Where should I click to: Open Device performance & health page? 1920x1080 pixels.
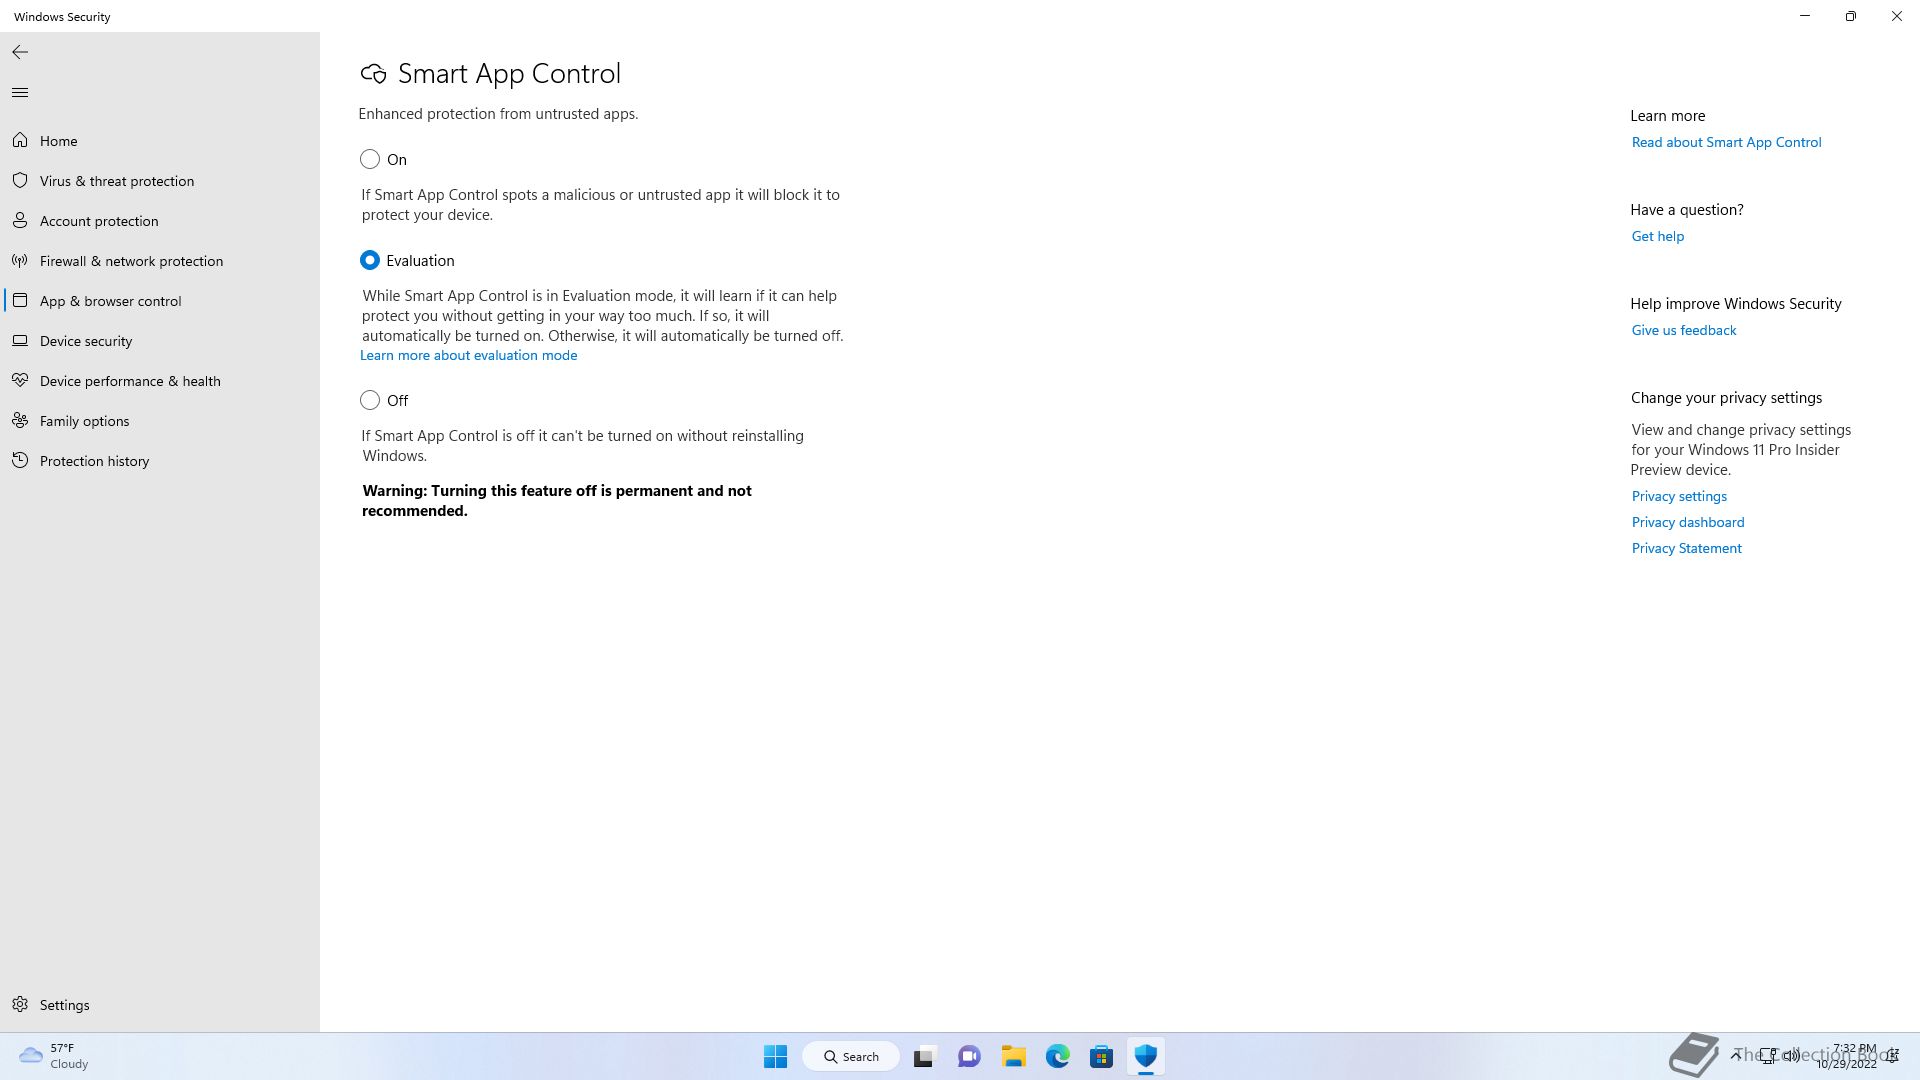(x=160, y=381)
